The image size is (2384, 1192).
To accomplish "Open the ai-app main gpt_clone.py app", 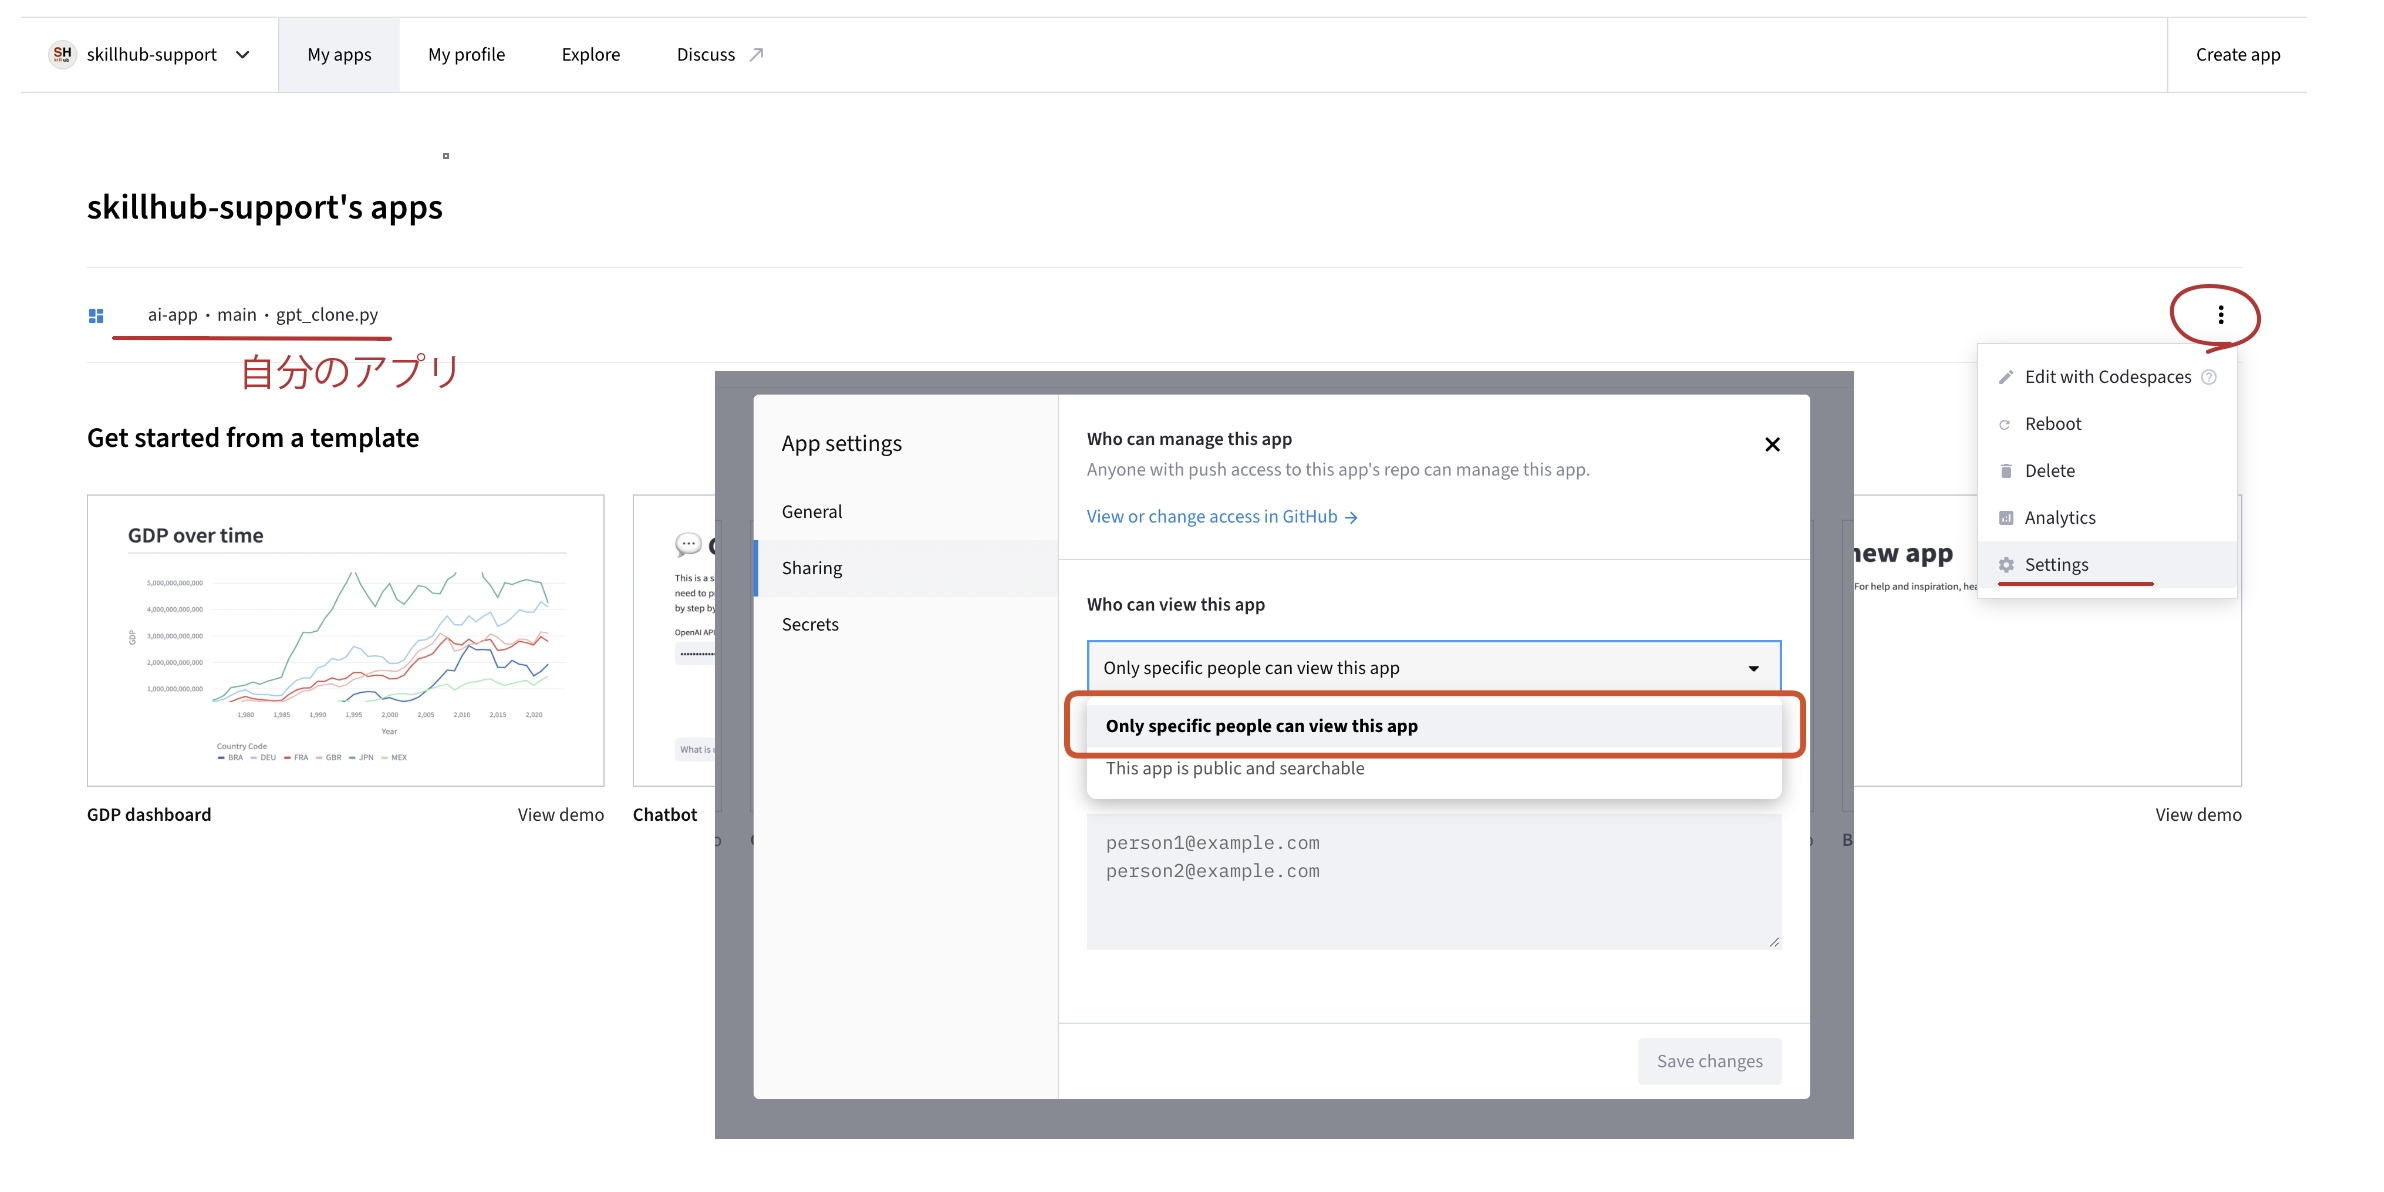I will coord(263,315).
